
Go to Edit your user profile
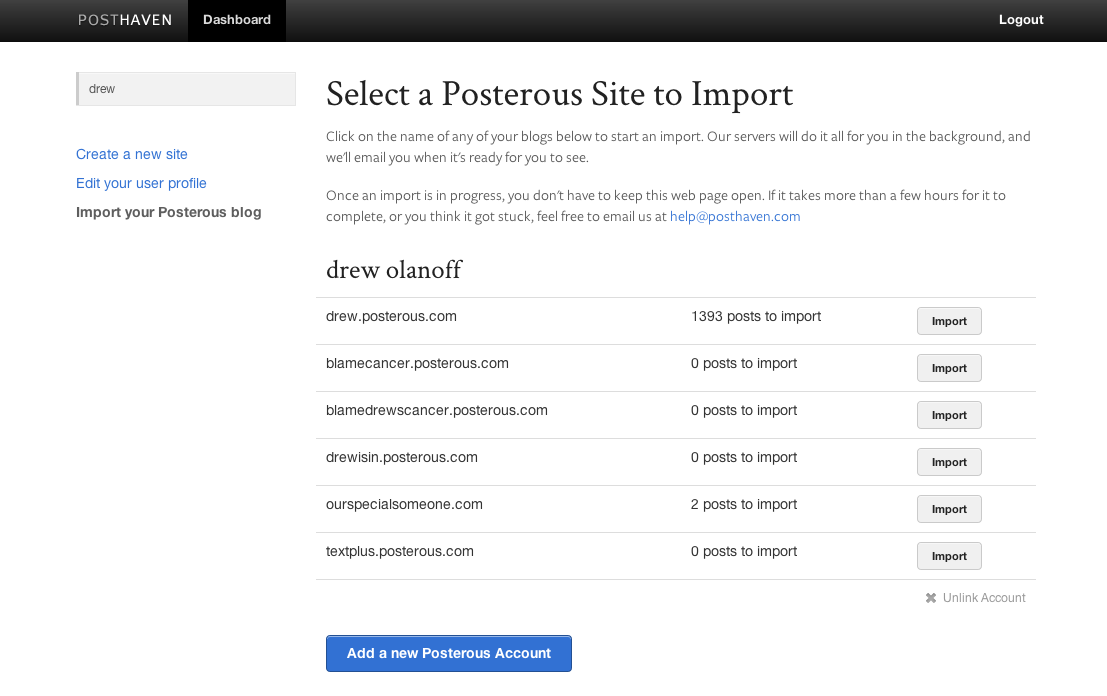[141, 183]
